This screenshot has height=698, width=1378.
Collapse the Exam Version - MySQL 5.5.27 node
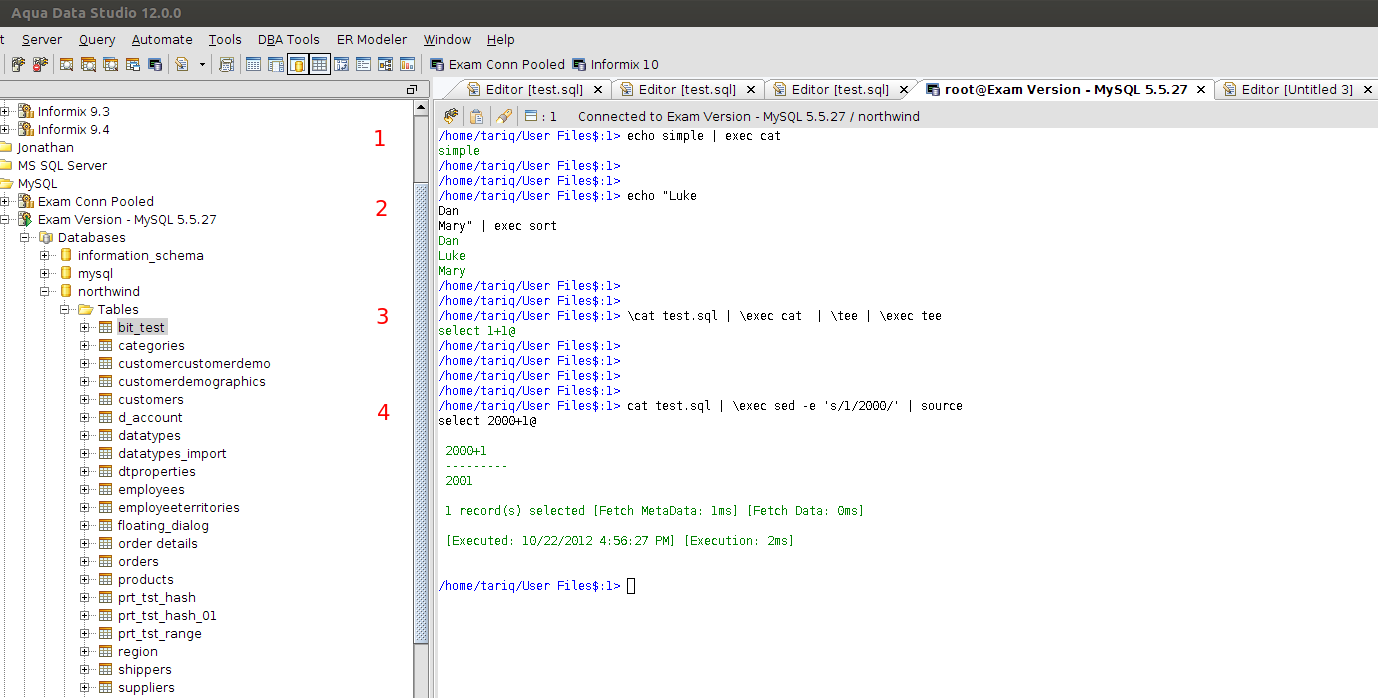[x=5, y=219]
